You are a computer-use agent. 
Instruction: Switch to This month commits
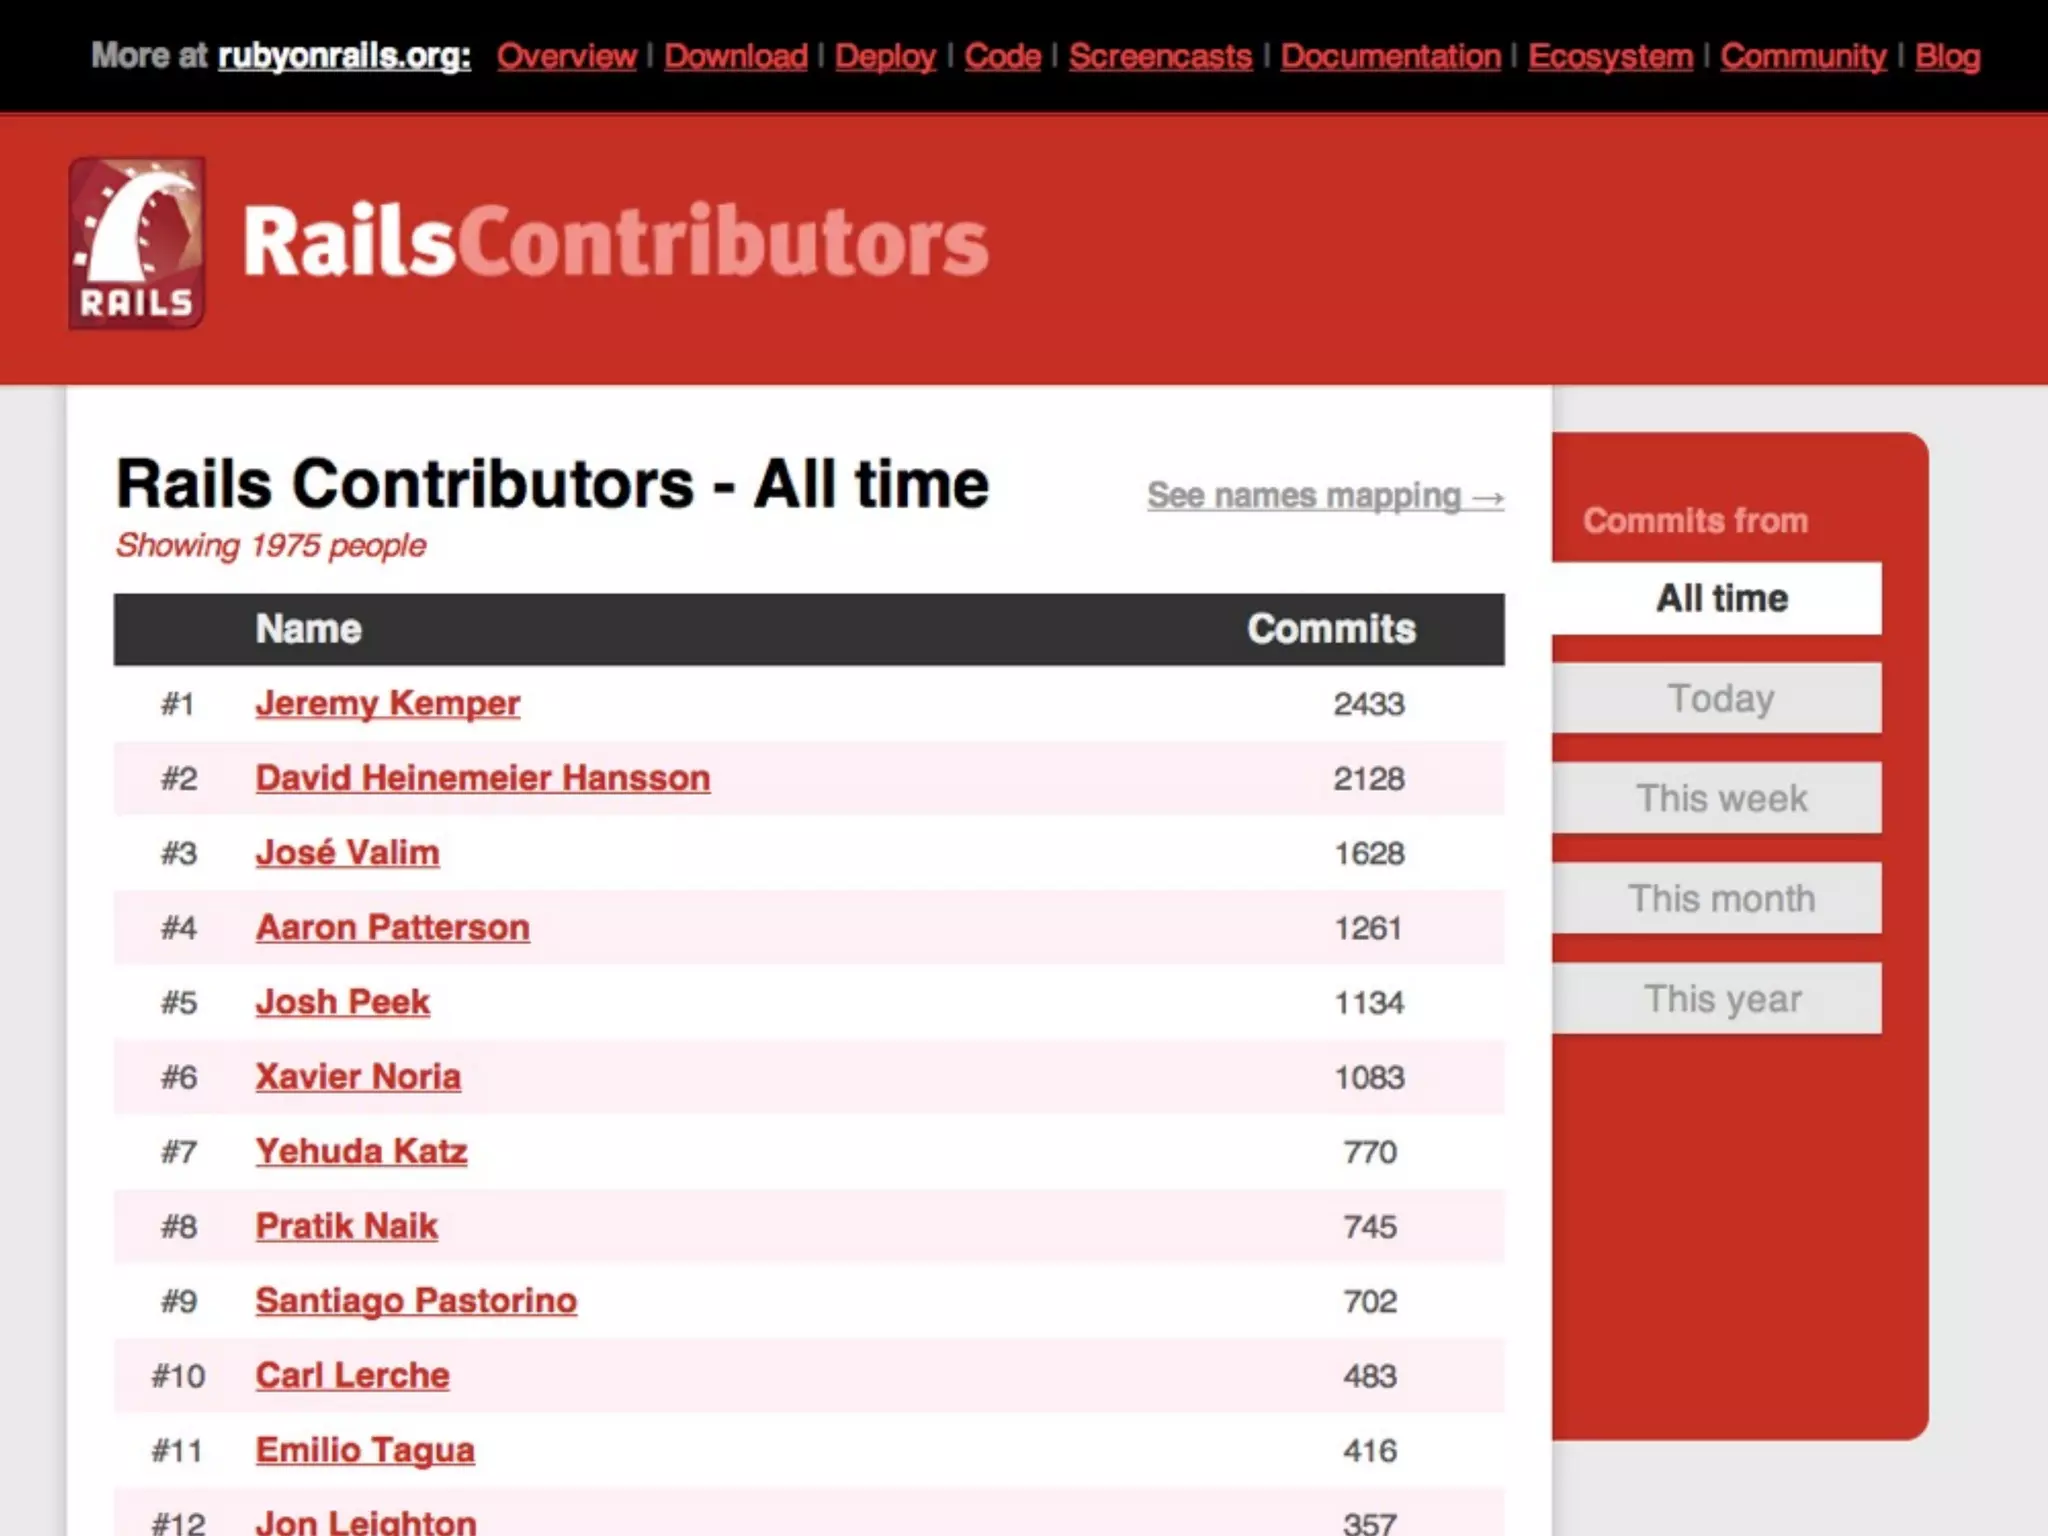(x=1721, y=898)
